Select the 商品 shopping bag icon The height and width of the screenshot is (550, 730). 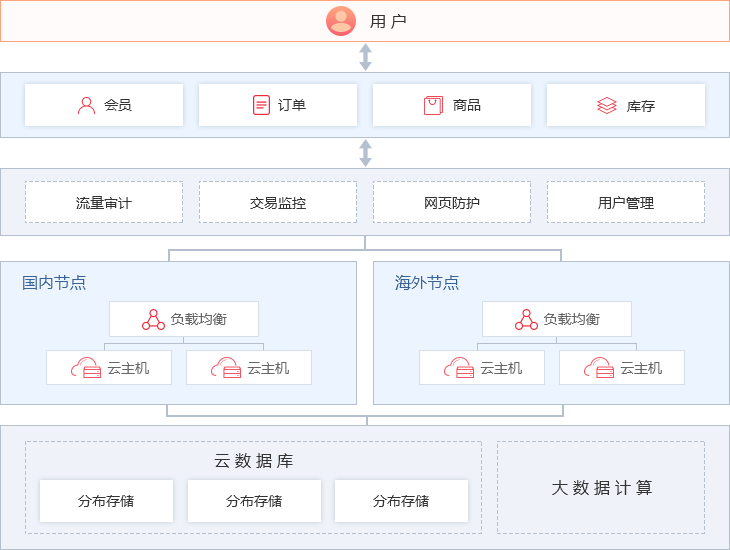tap(433, 105)
